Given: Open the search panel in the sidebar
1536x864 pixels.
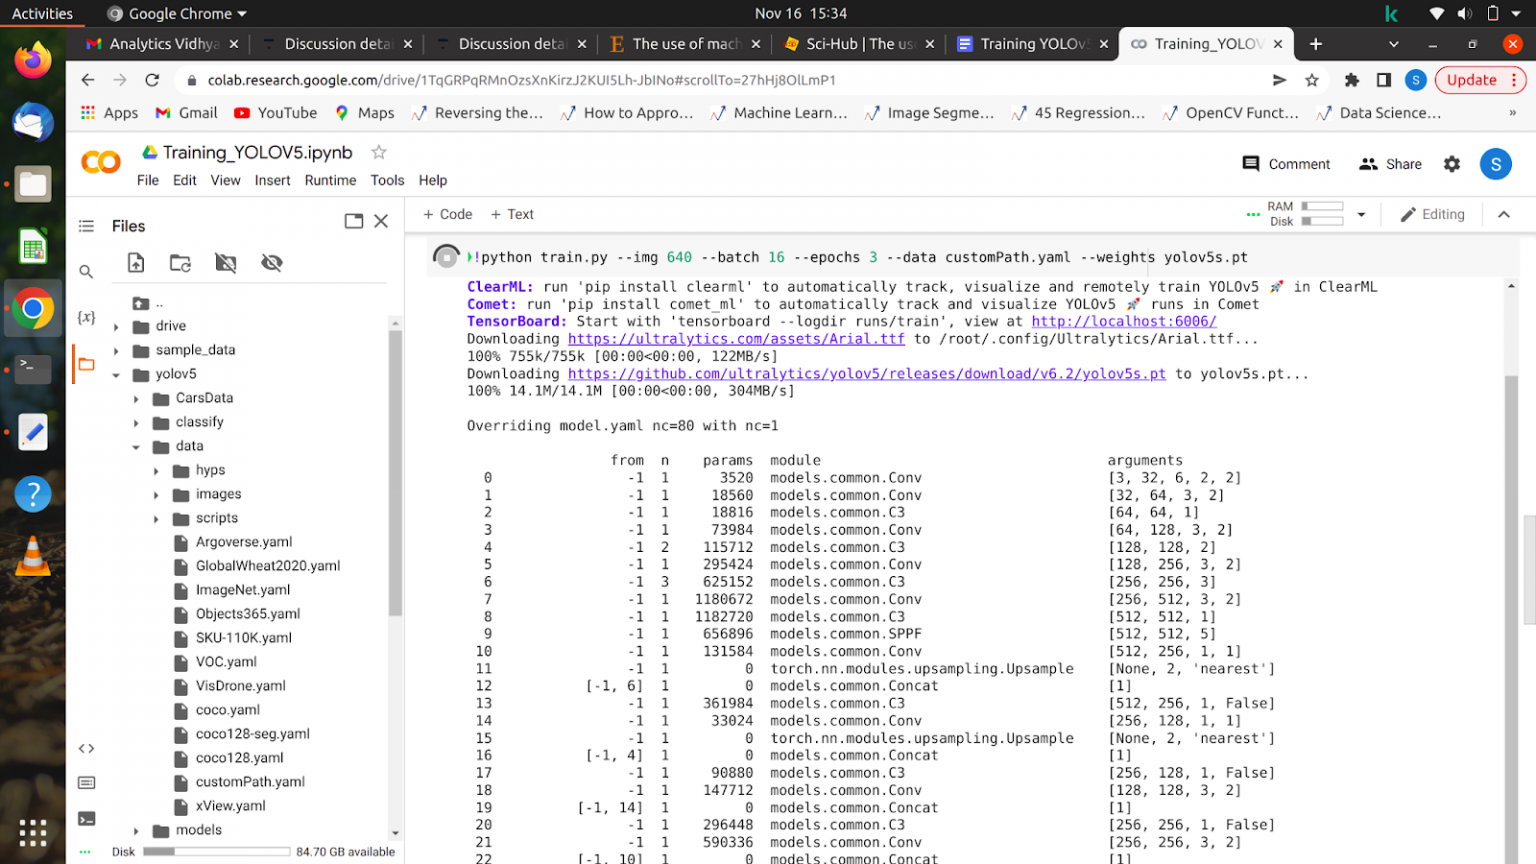Looking at the screenshot, I should tap(86, 271).
